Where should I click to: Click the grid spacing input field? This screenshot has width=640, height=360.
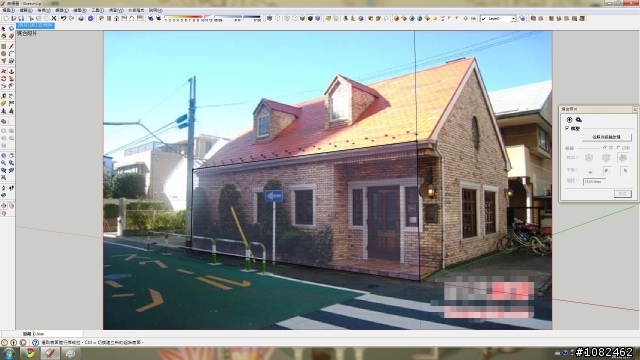(x=594, y=181)
